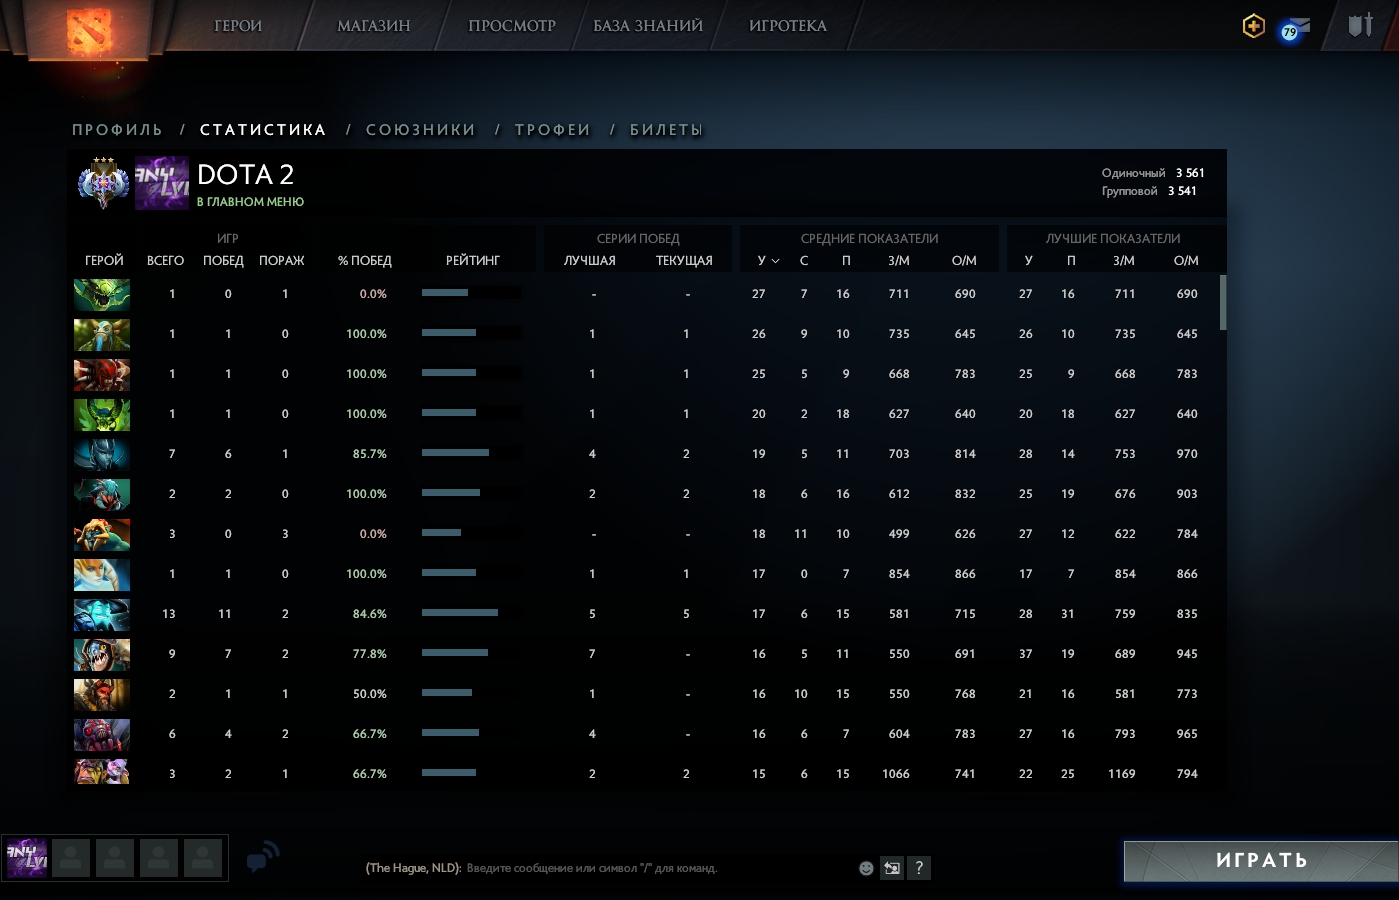Open the voice chat bubble icon
1399x900 pixels.
coord(262,858)
